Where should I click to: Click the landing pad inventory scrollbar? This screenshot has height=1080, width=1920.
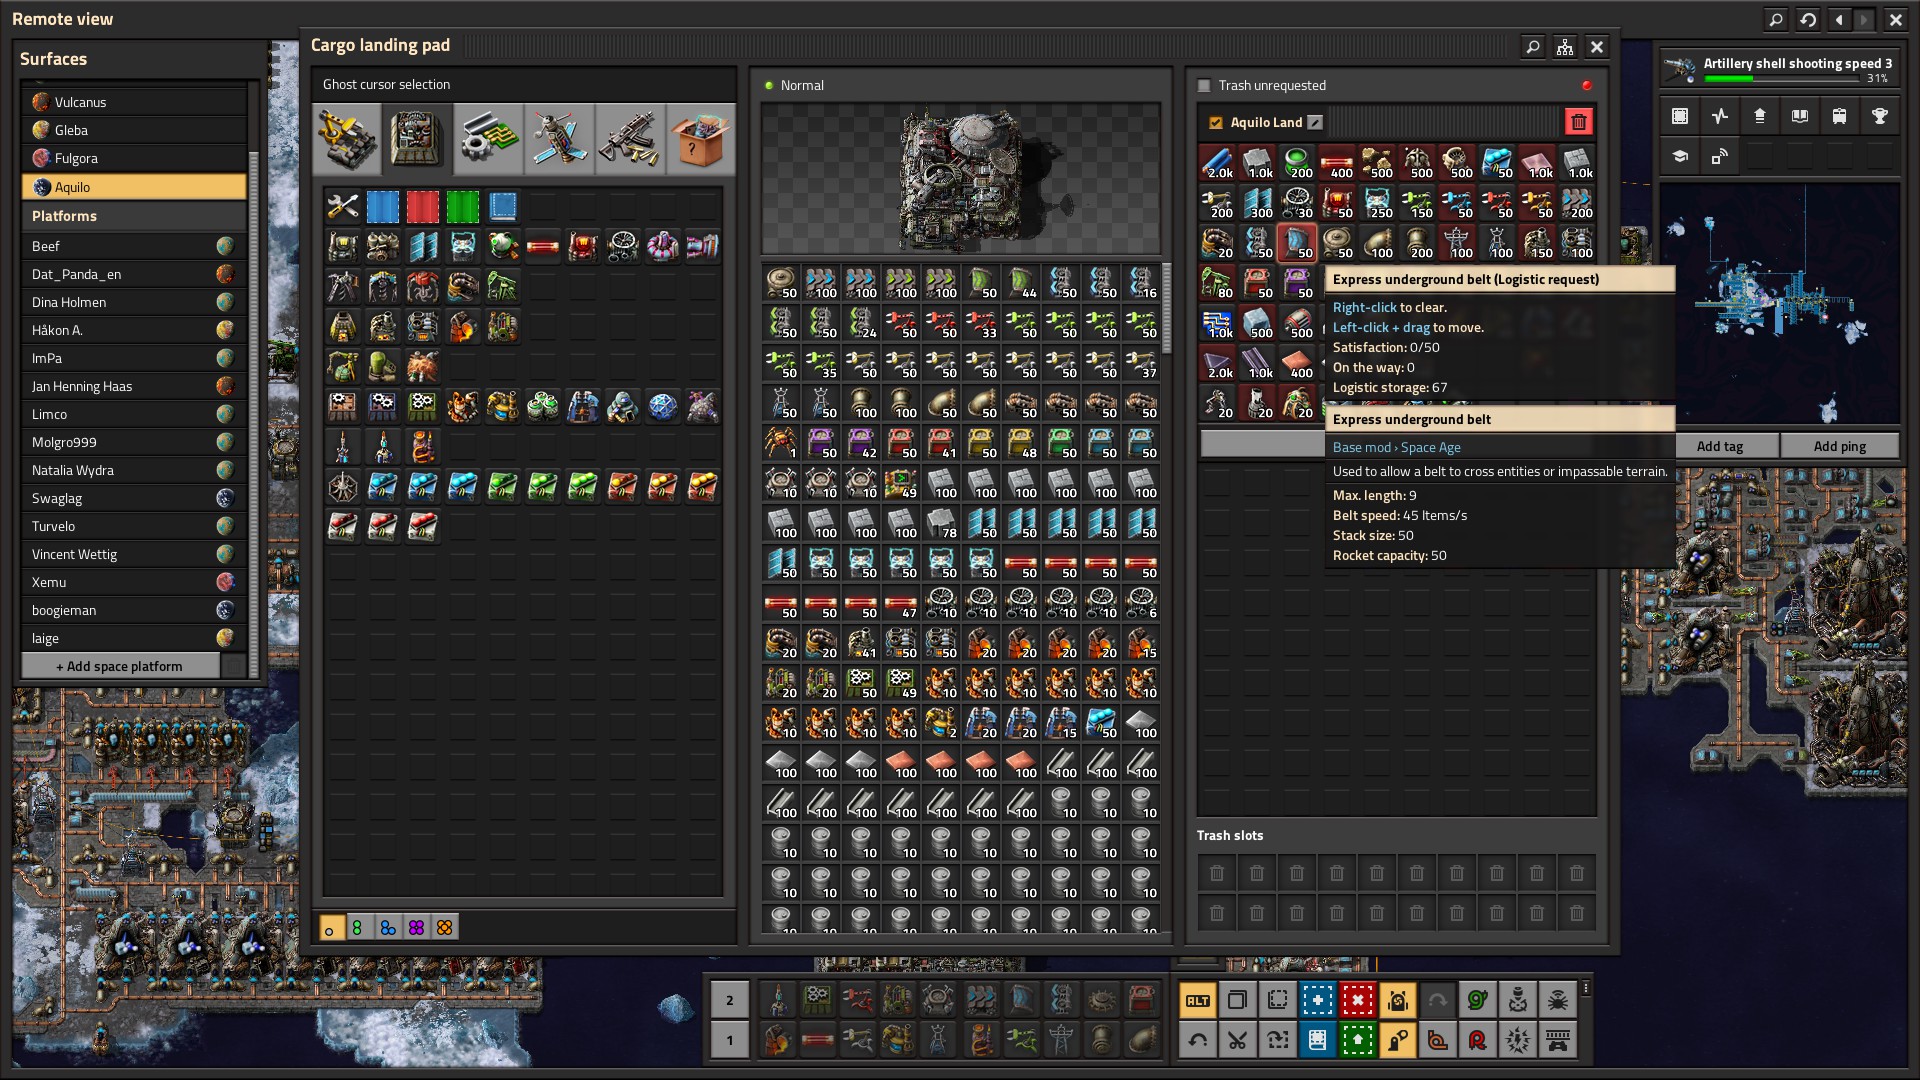click(1166, 308)
